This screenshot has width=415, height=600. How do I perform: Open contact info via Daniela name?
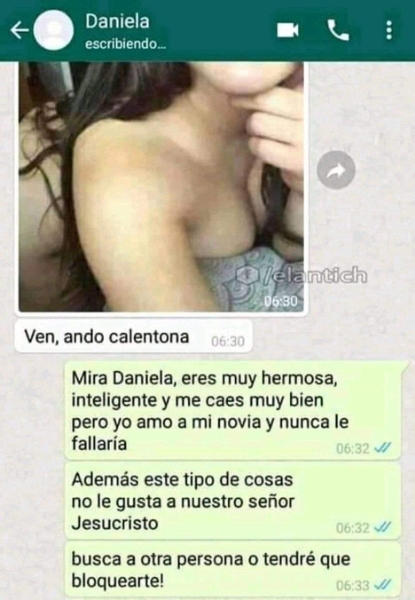[117, 21]
